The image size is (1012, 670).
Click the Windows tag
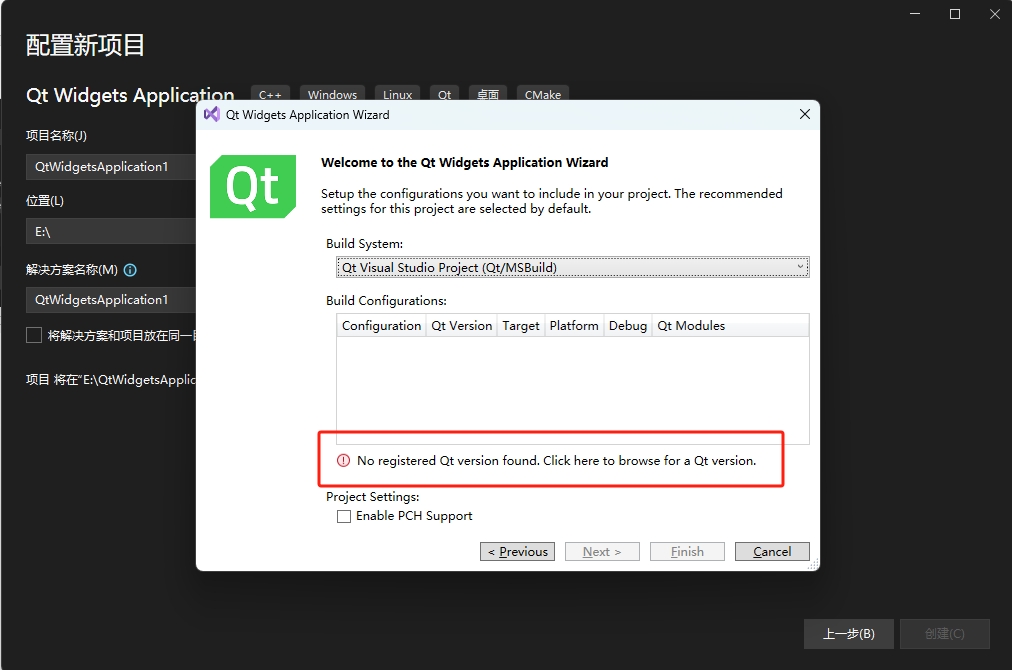332,94
